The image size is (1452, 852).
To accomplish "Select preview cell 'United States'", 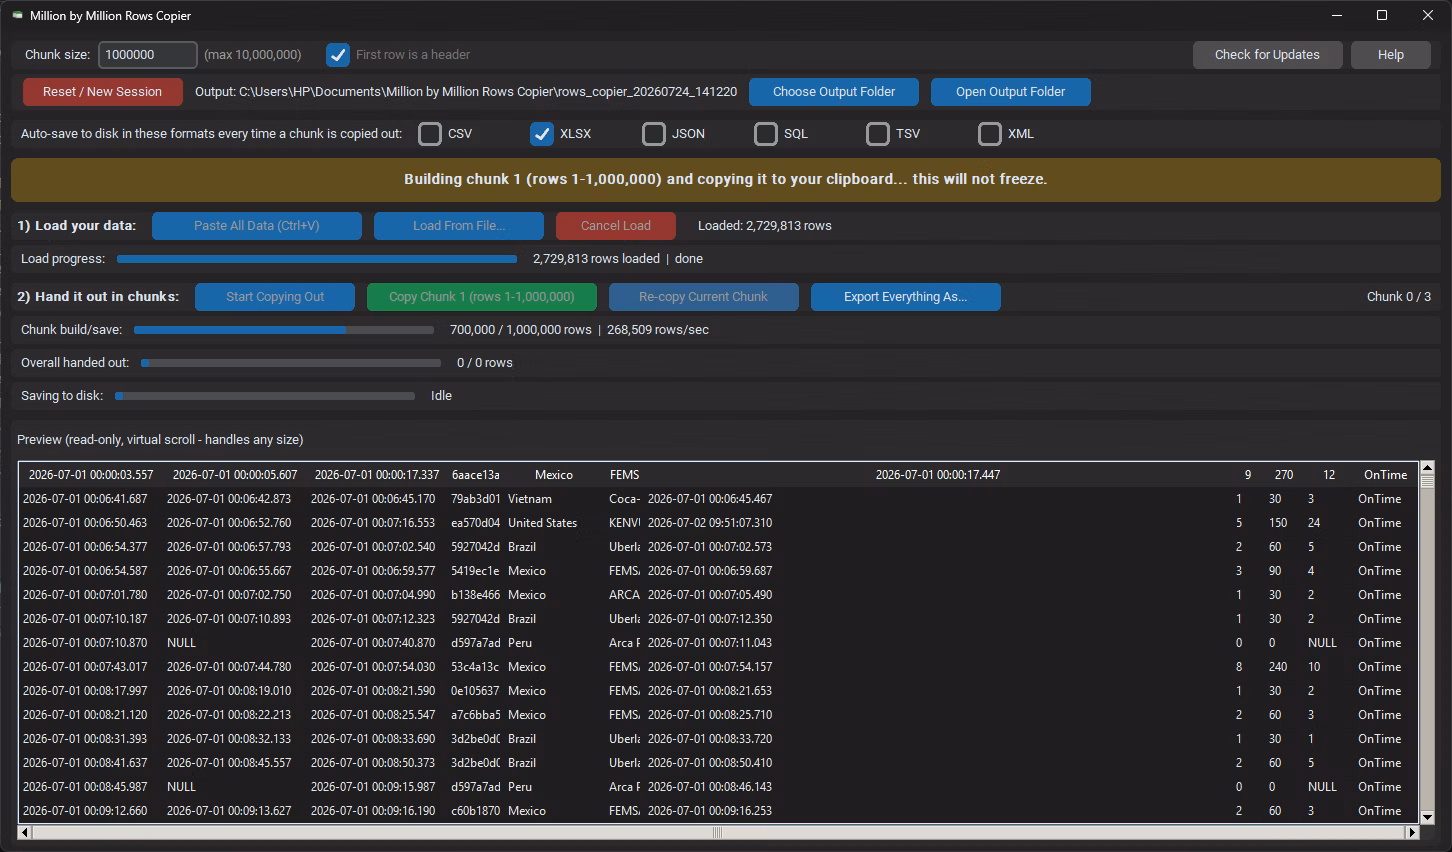I will [542, 523].
